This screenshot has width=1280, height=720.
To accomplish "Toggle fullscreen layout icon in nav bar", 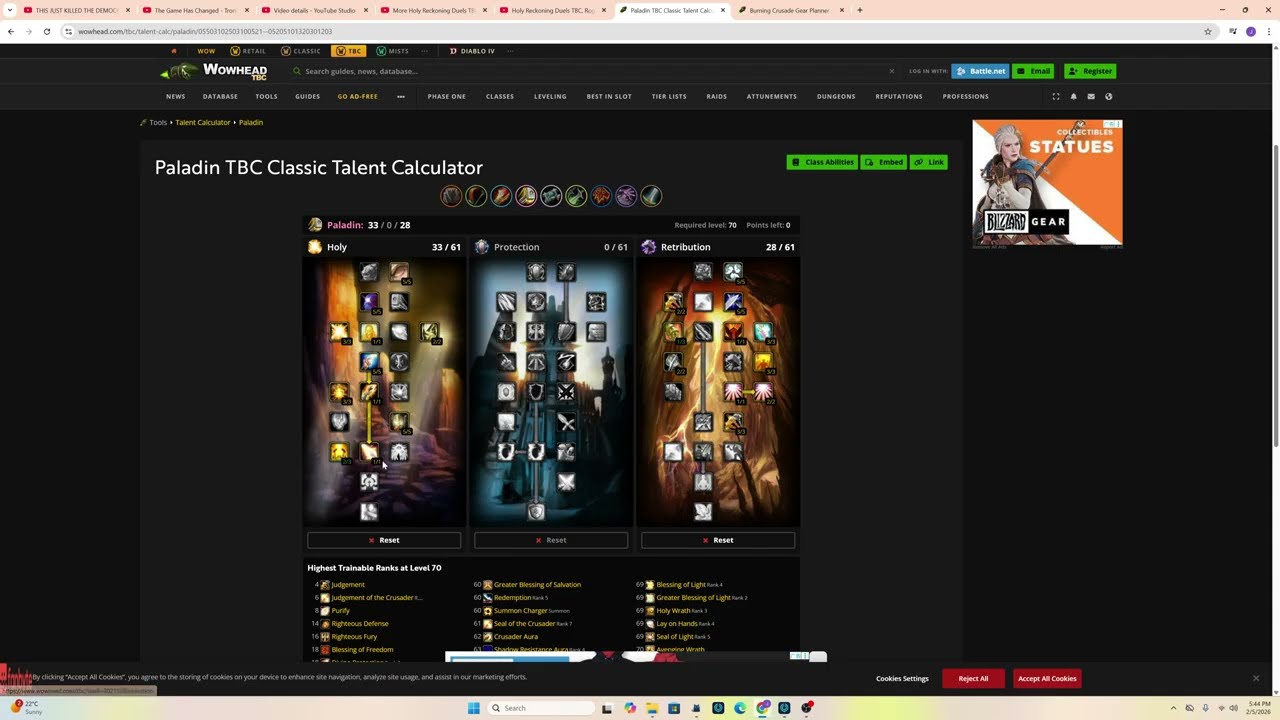I will (1056, 97).
